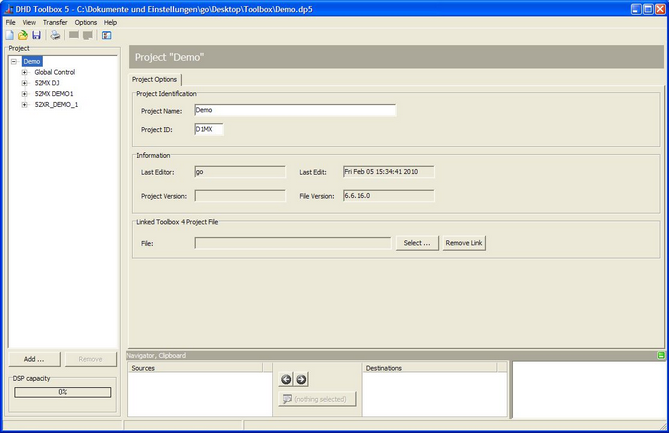
Task: Click the disabled Remove button
Action: pyautogui.click(x=90, y=359)
